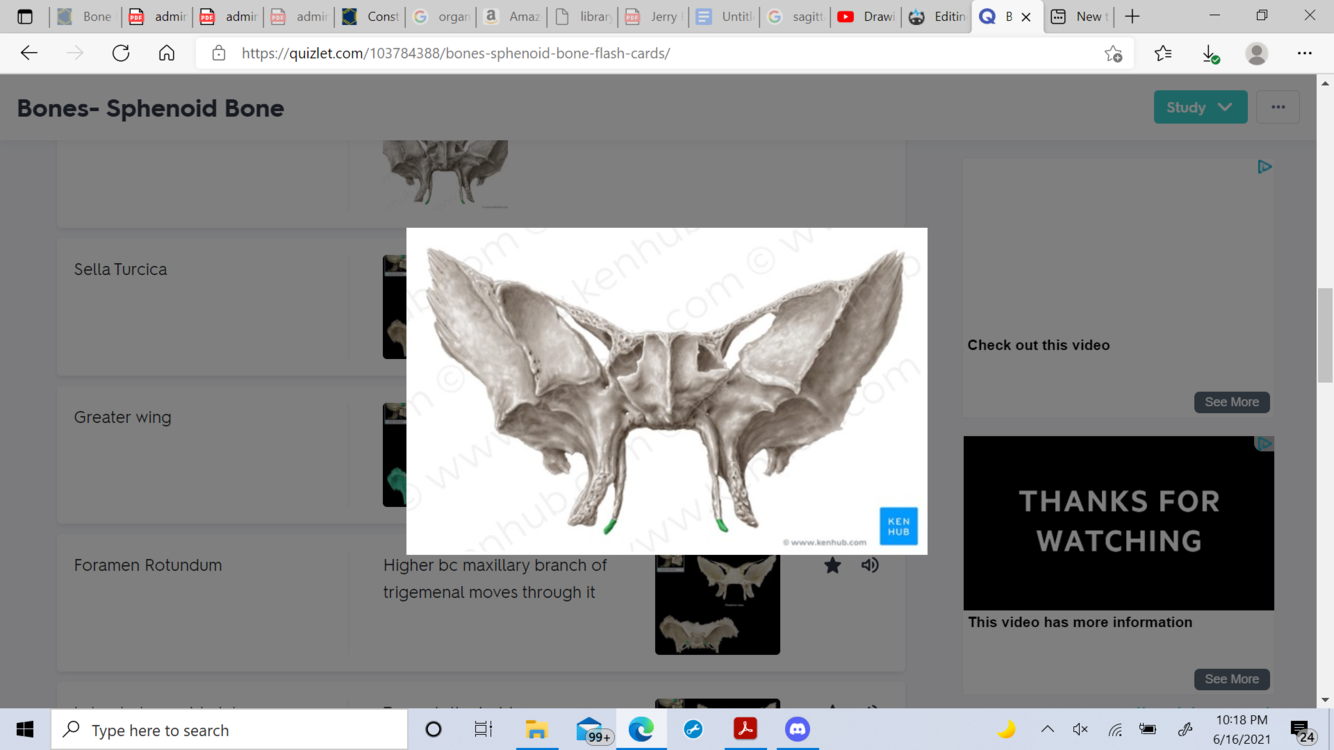The height and width of the screenshot is (750, 1334).
Task: Expand the Study dropdown button
Action: coord(1200,107)
